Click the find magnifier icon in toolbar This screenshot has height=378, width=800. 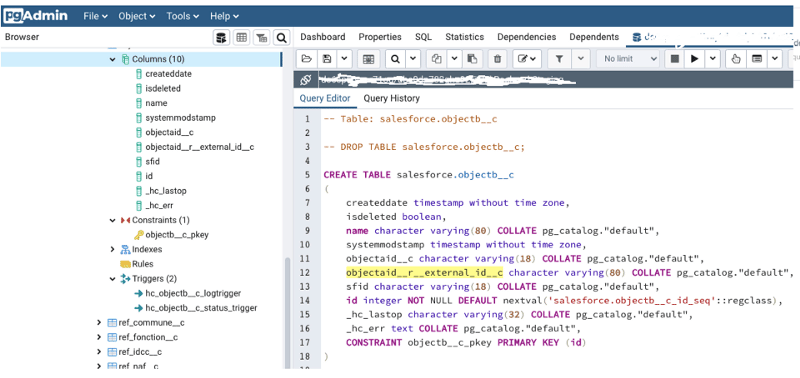395,59
